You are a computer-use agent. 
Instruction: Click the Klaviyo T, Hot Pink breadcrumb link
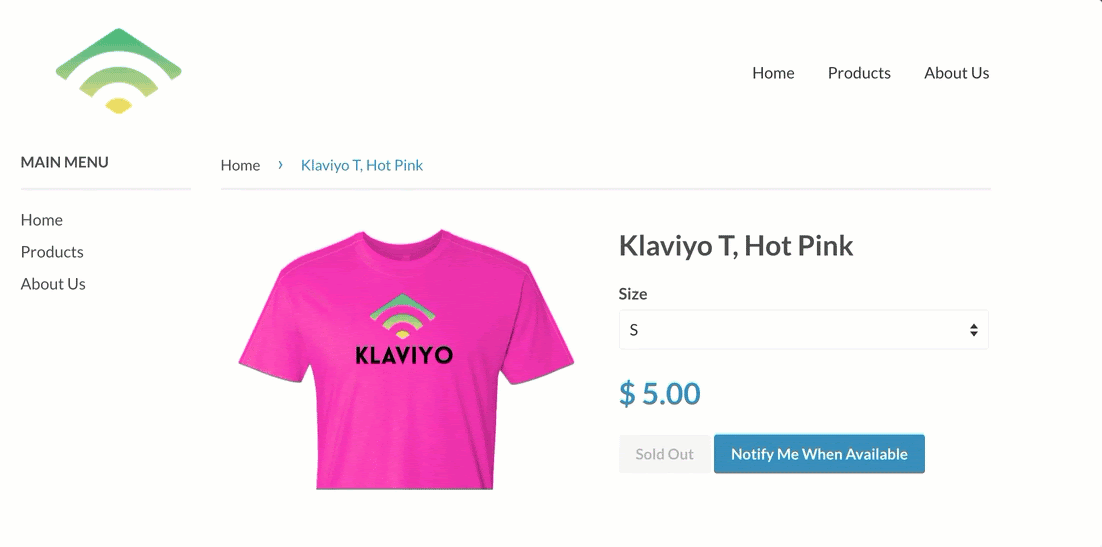(x=362, y=165)
